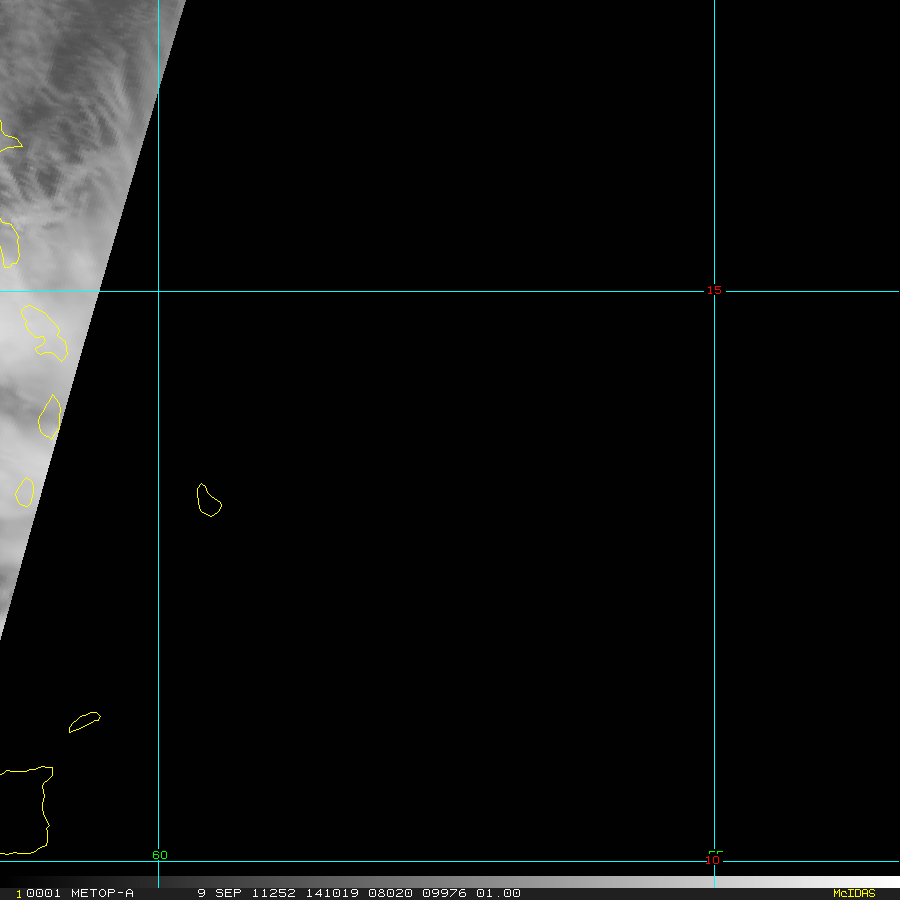Click the green 60 longitude label
Screen dimensions: 900x900
(x=160, y=855)
